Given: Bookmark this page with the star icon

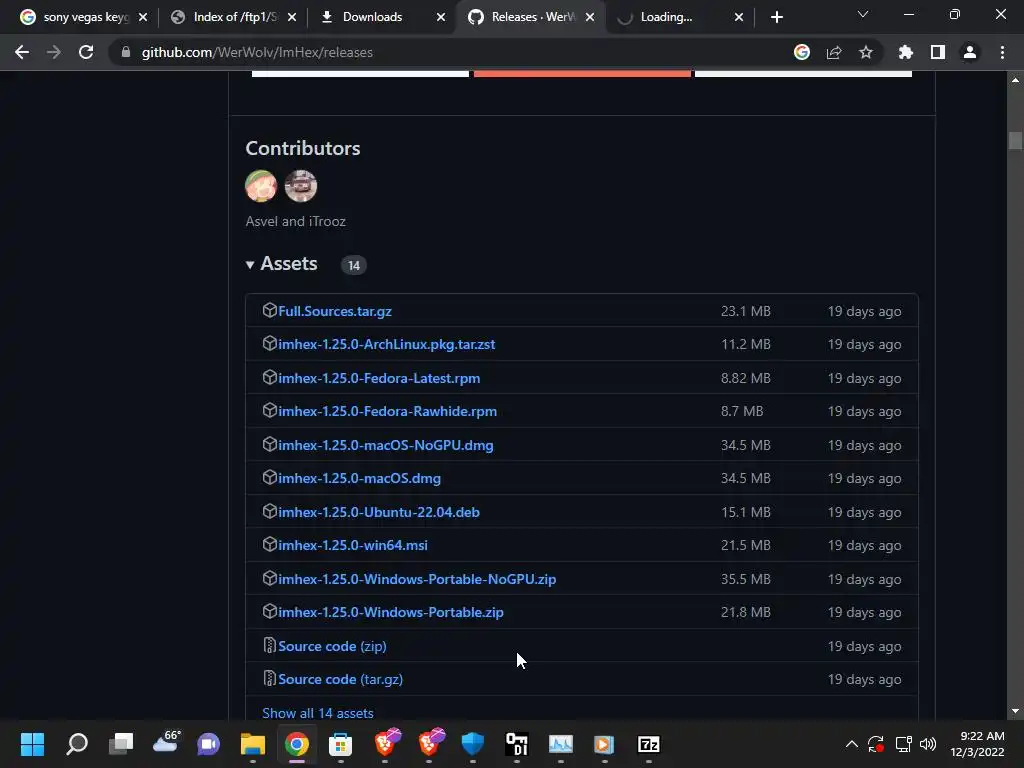Looking at the screenshot, I should click(865, 52).
